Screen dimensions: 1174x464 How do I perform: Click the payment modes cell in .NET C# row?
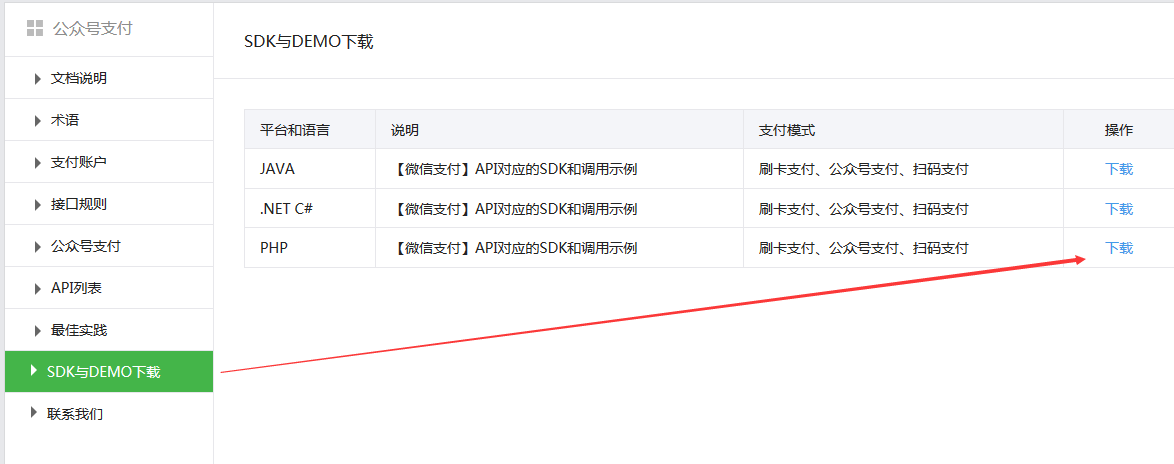point(903,209)
